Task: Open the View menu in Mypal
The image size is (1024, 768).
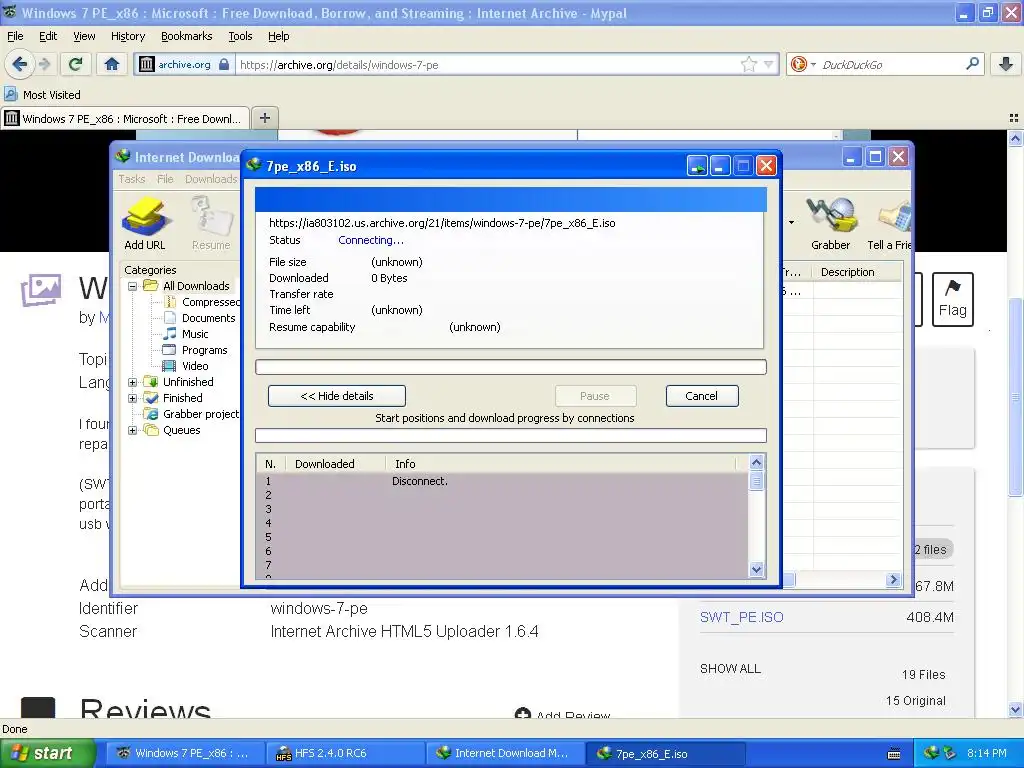Action: pos(84,36)
